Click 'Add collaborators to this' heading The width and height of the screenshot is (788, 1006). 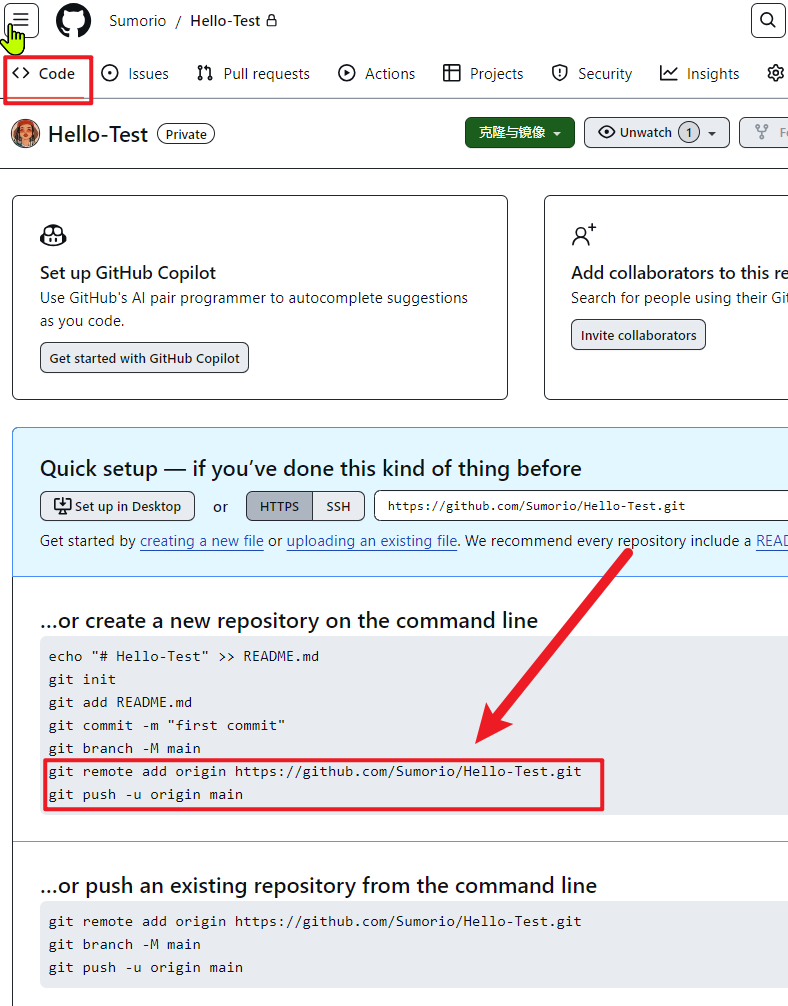[680, 273]
